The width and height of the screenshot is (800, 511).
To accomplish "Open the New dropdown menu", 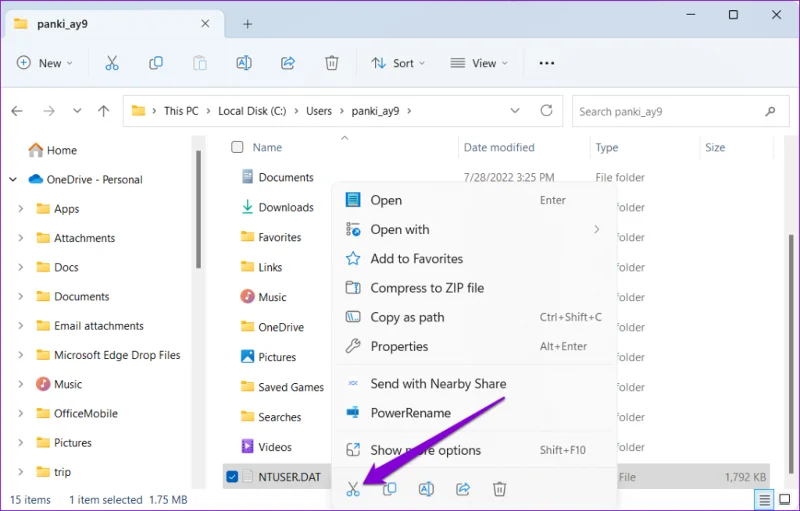I will click(44, 63).
